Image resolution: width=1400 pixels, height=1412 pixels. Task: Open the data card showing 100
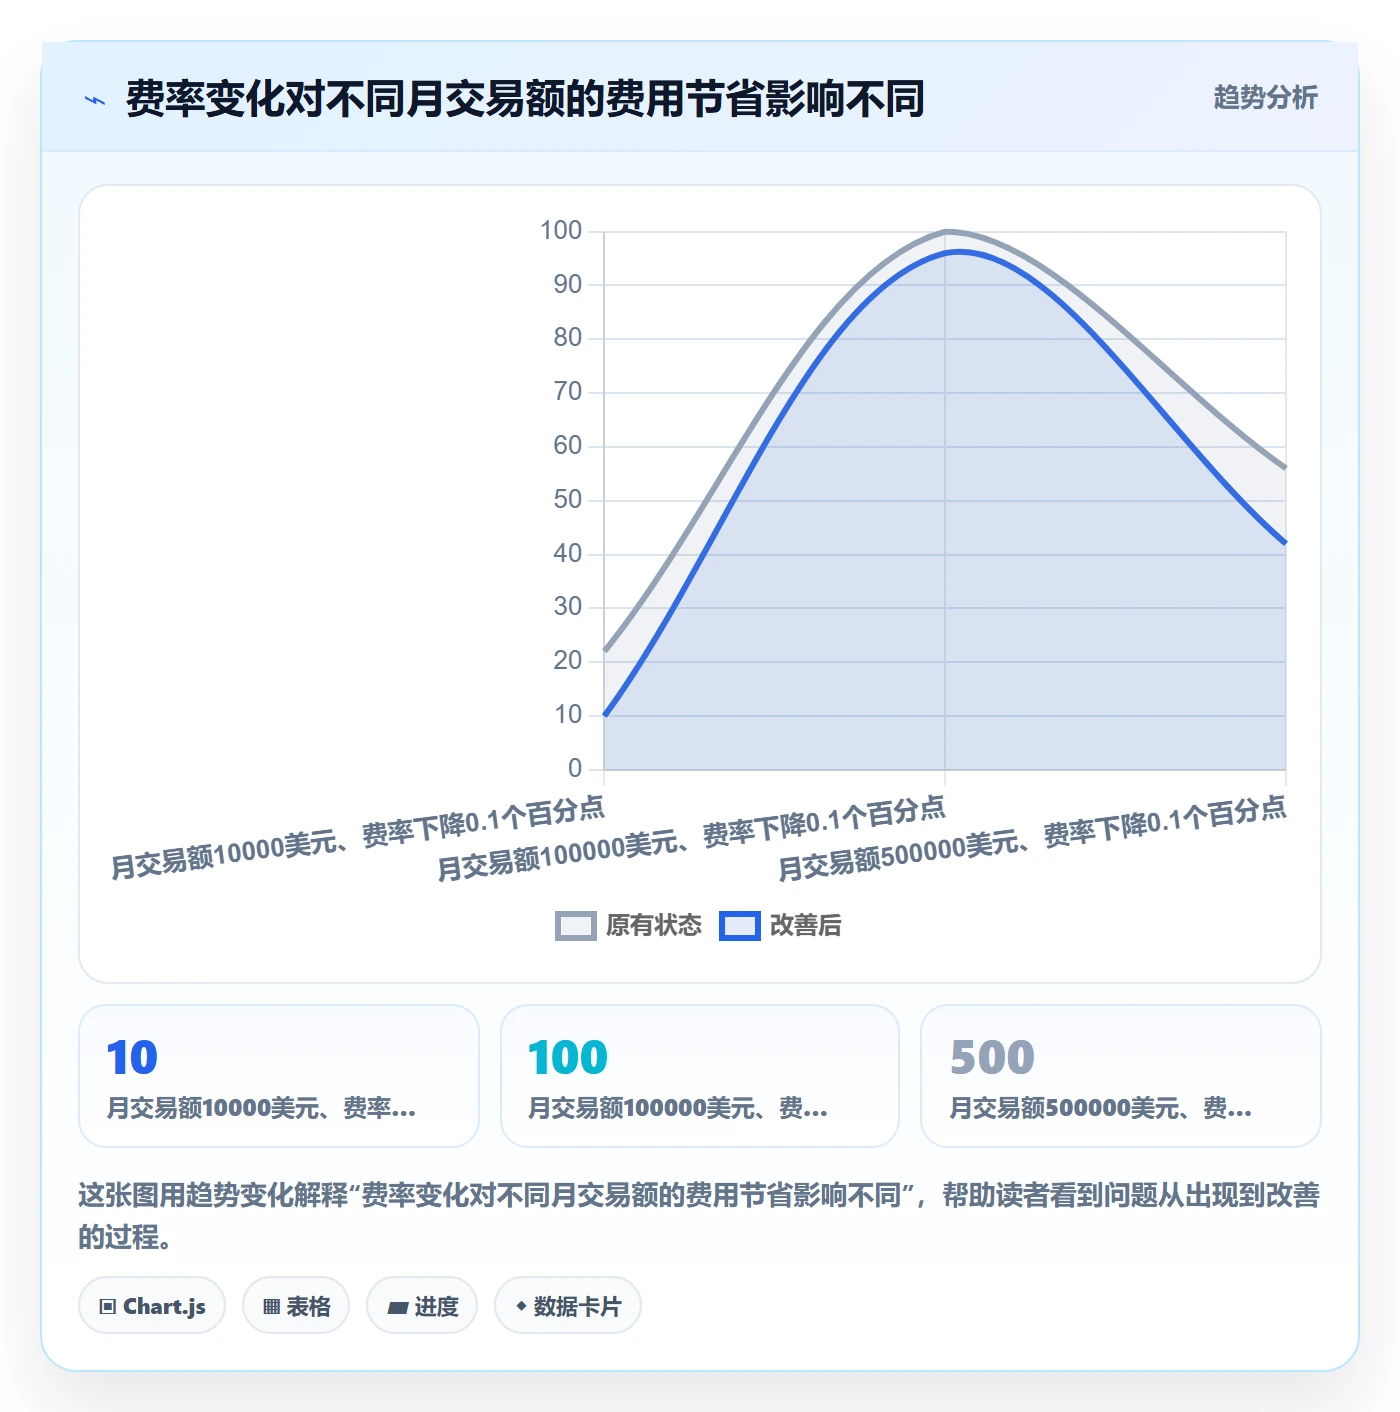point(700,1076)
